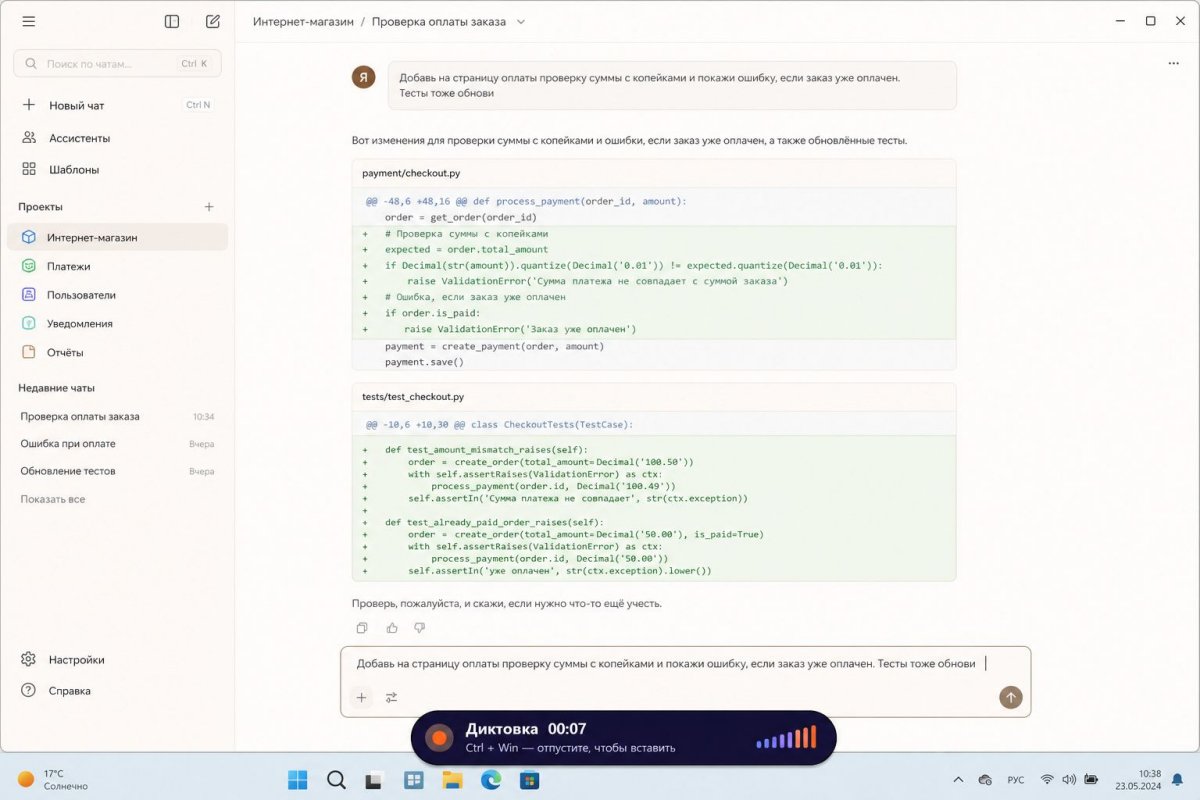
Task: Click the payment/checkout.py file header
Action: point(654,173)
